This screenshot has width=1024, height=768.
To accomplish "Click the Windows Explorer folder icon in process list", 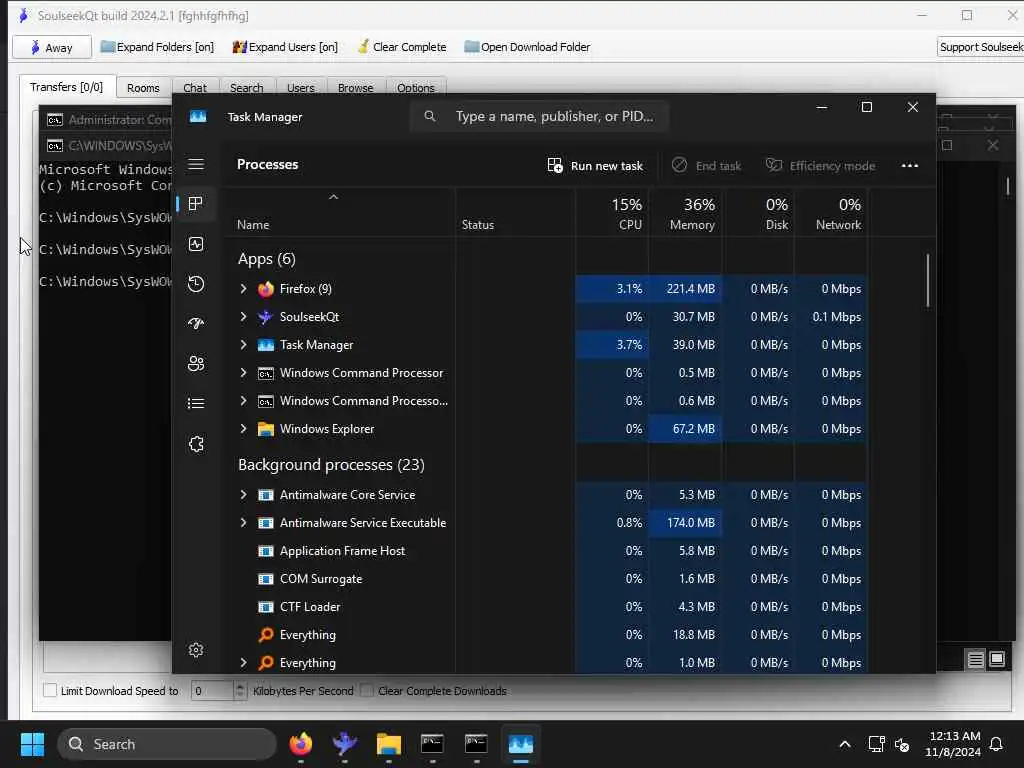I will point(266,429).
